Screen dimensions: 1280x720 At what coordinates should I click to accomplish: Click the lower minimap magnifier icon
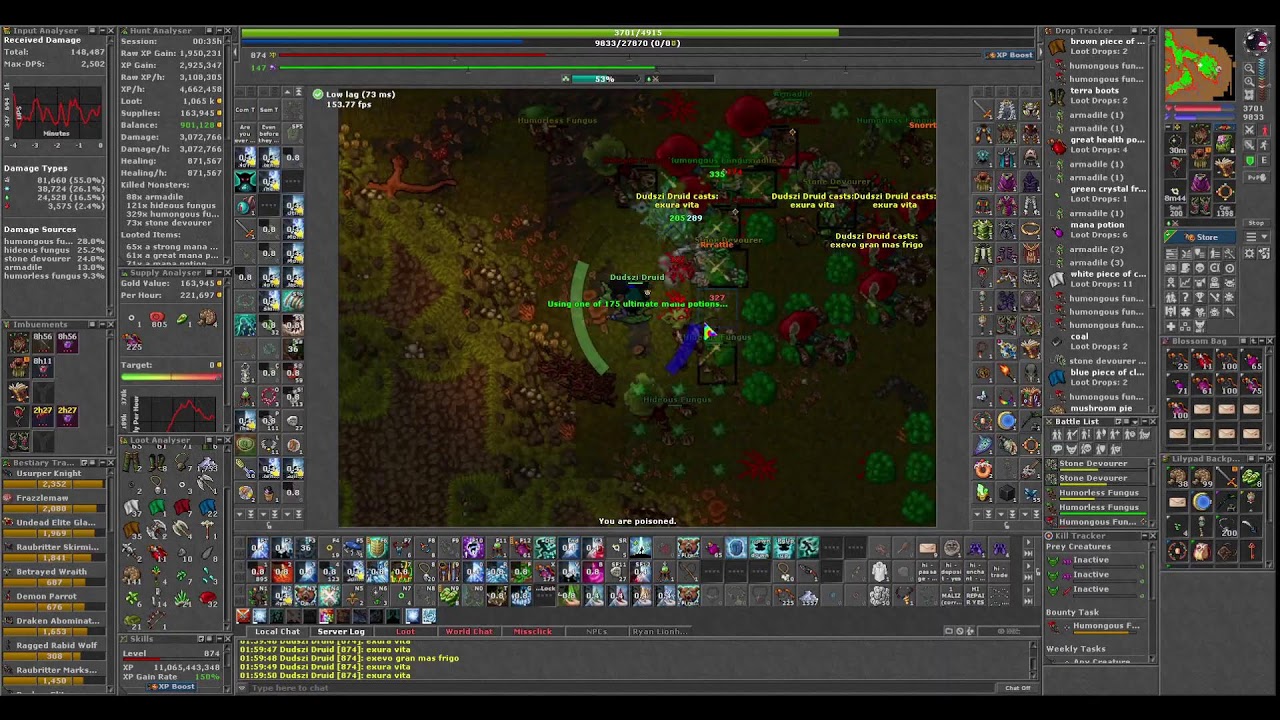click(1249, 82)
